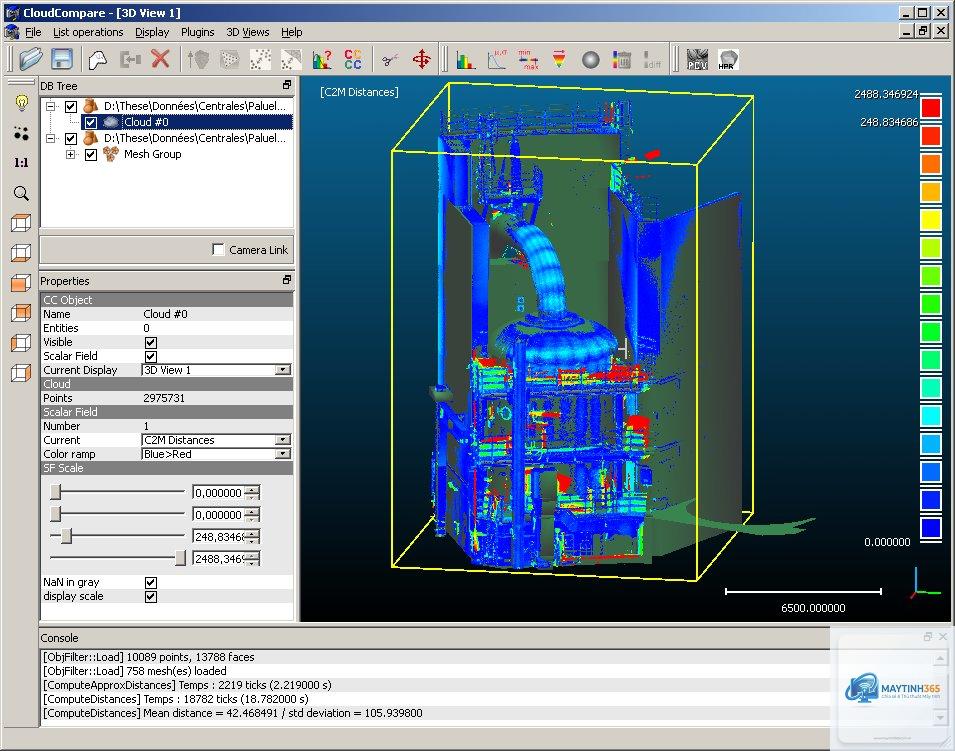Image resolution: width=955 pixels, height=751 pixels.
Task: Click the 2488.346 SF Scale slider handle
Action: click(x=180, y=558)
